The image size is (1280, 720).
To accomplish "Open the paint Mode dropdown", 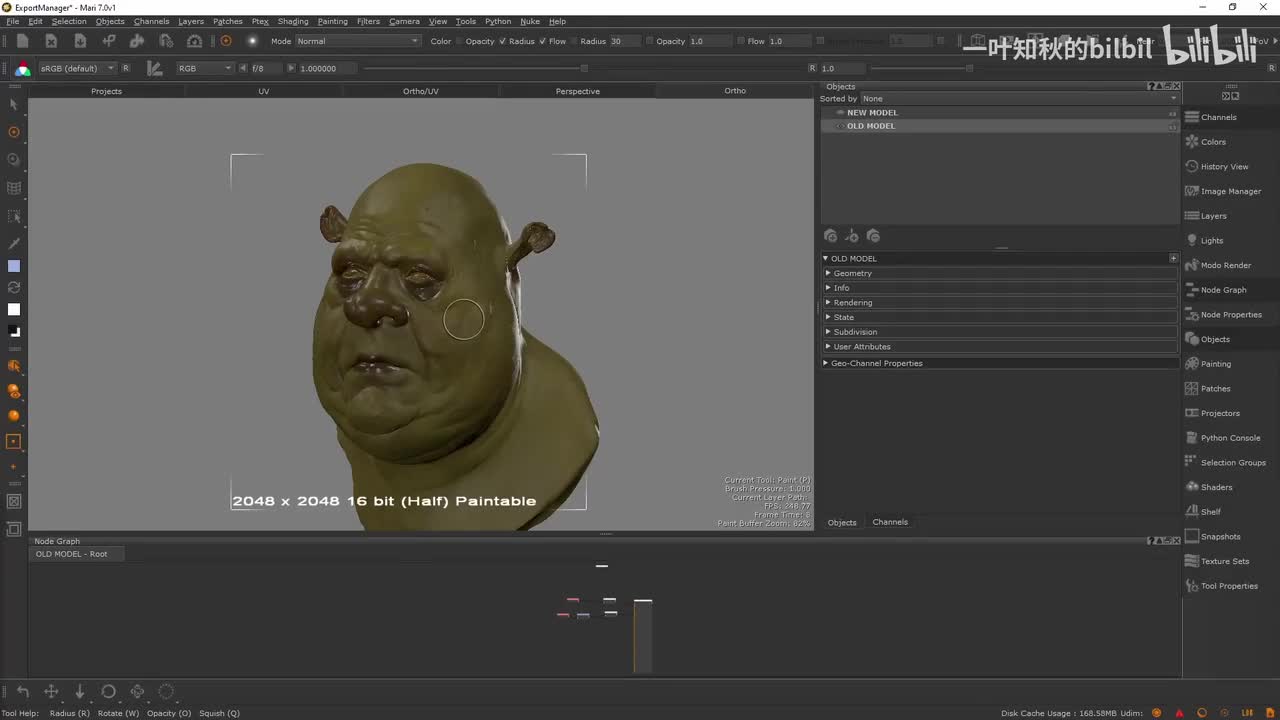I will tap(357, 41).
